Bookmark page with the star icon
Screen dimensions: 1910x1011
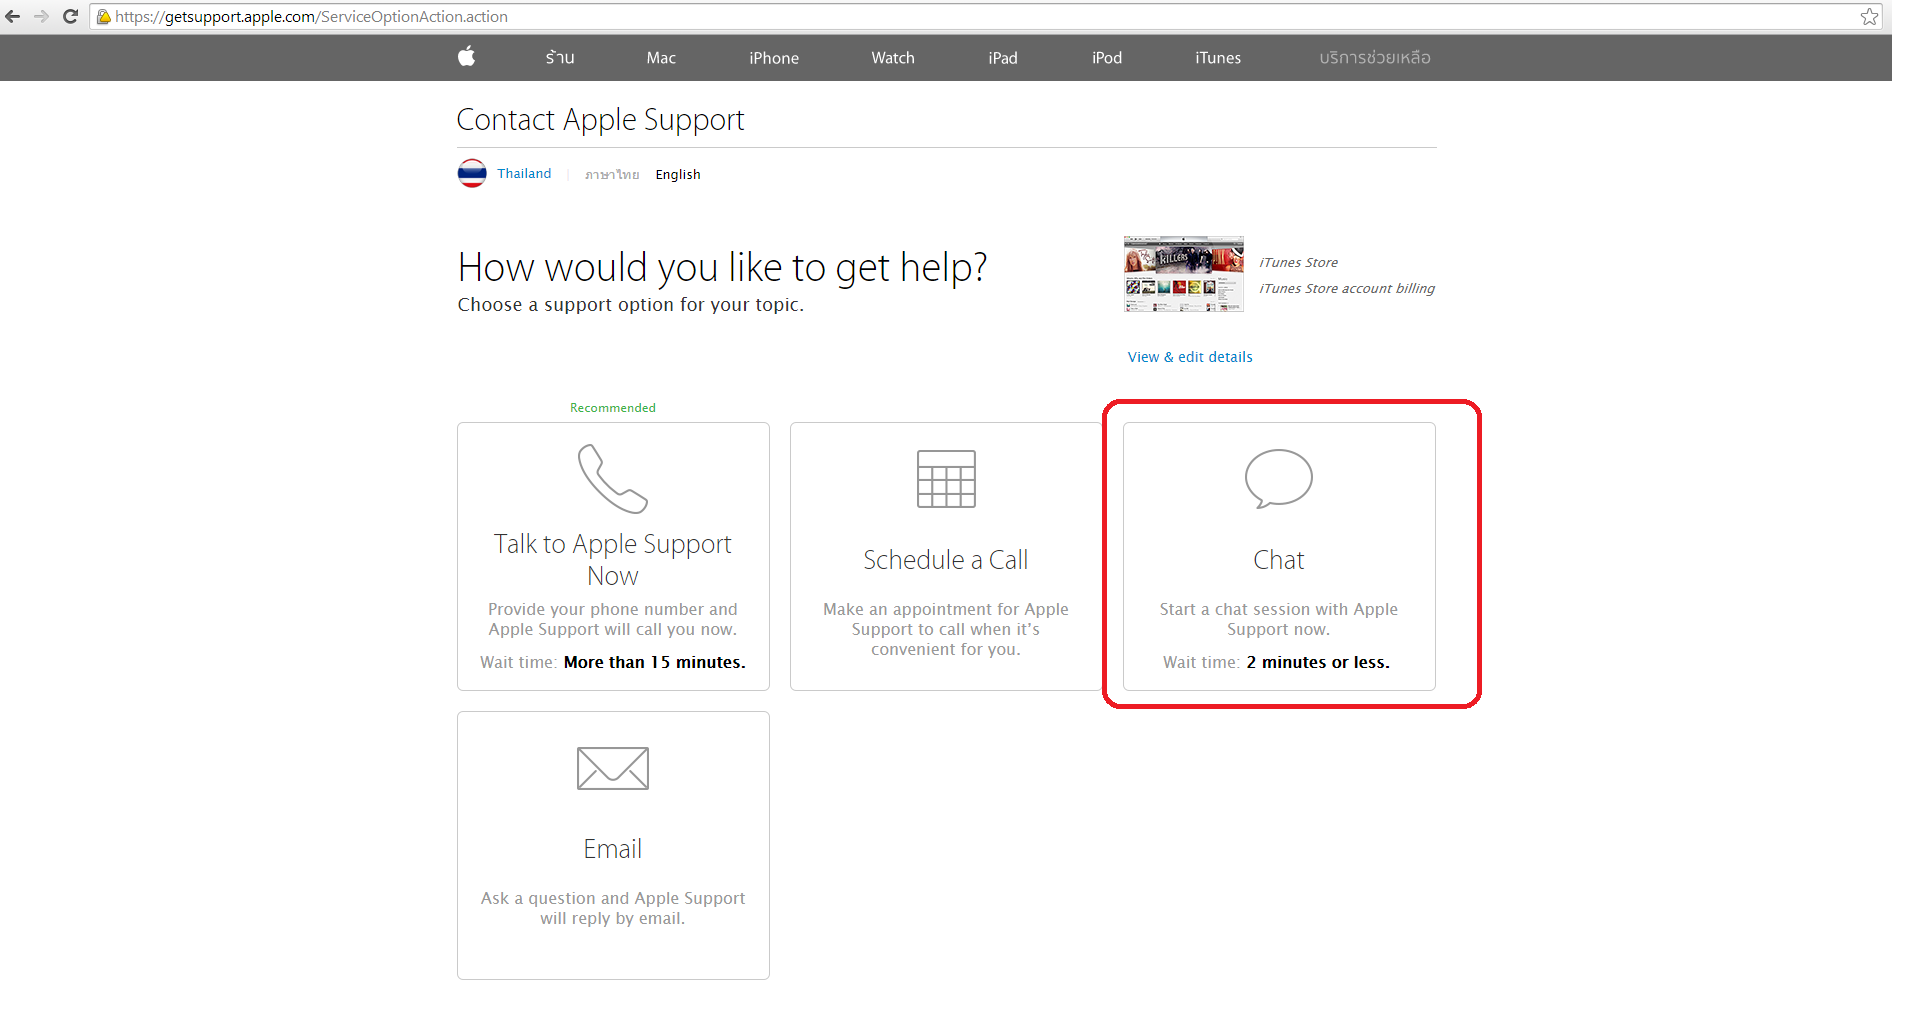coord(1869,16)
